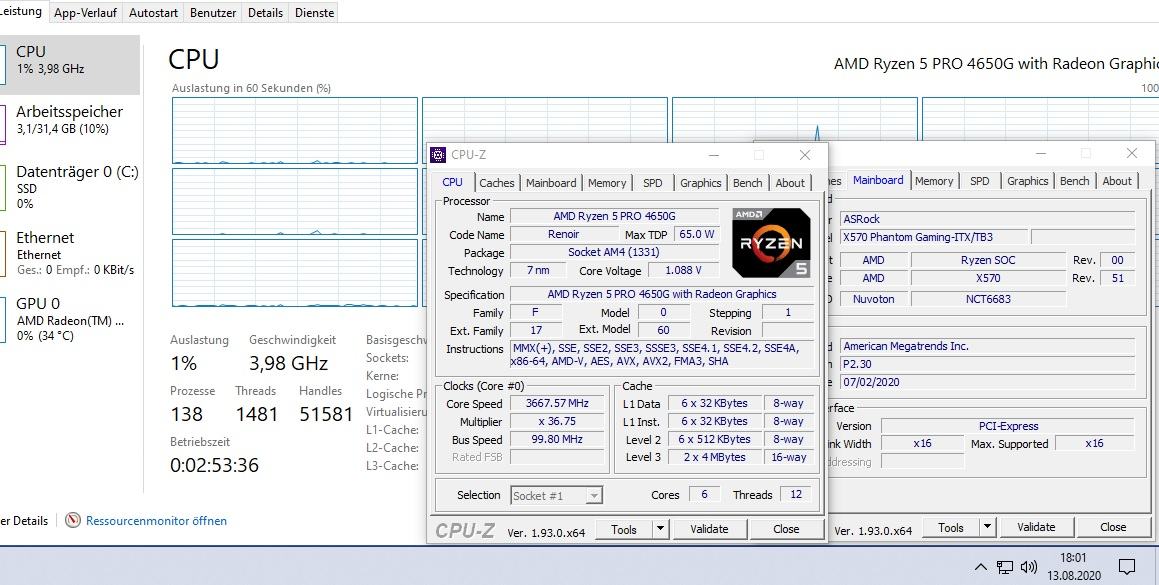1159x585 pixels.
Task: Switch to Autostart tab in Task Manager
Action: coord(153,13)
